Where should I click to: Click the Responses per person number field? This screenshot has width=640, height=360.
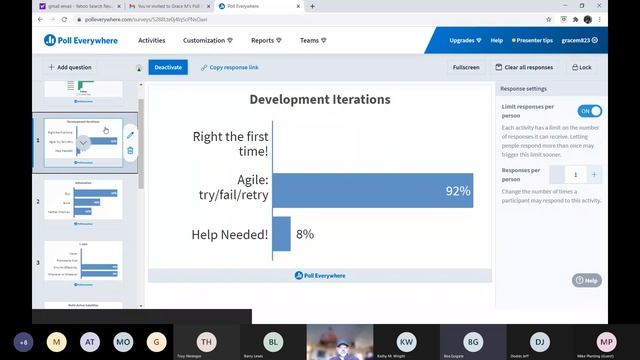click(576, 175)
